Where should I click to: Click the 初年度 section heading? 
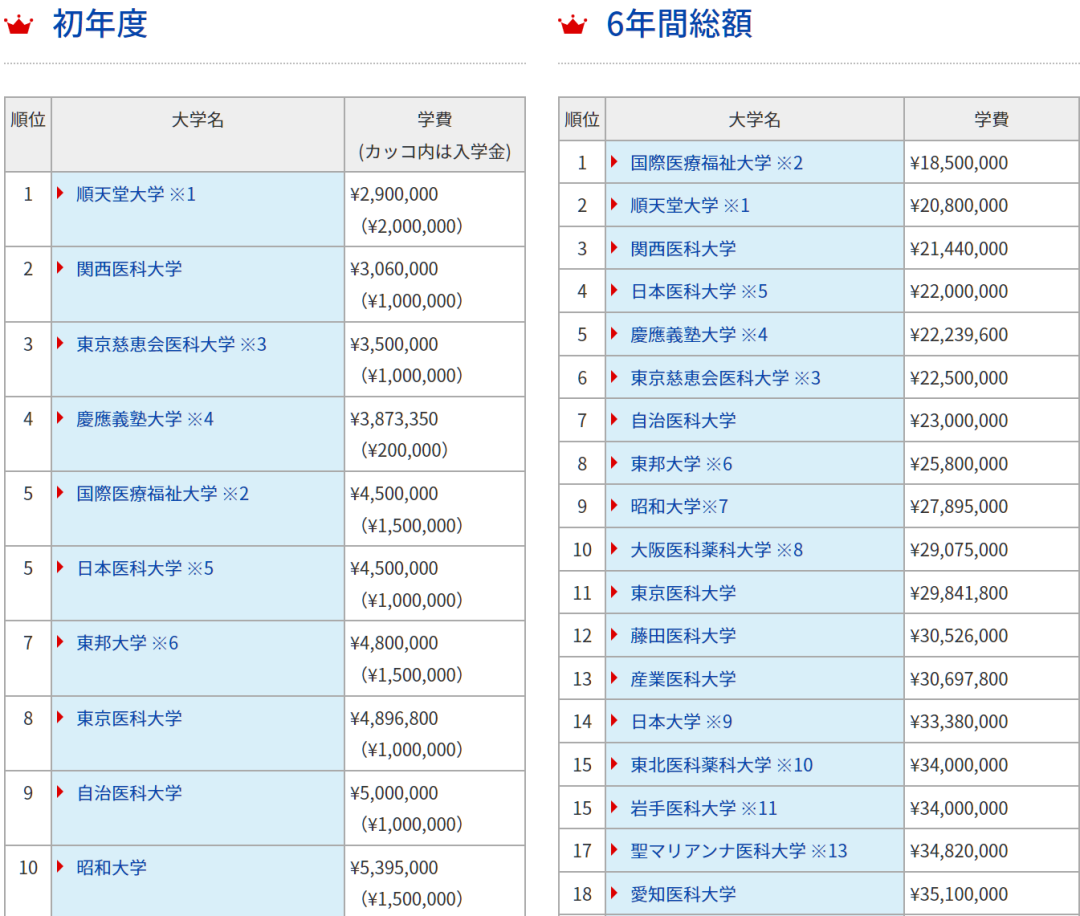pyautogui.click(x=100, y=24)
